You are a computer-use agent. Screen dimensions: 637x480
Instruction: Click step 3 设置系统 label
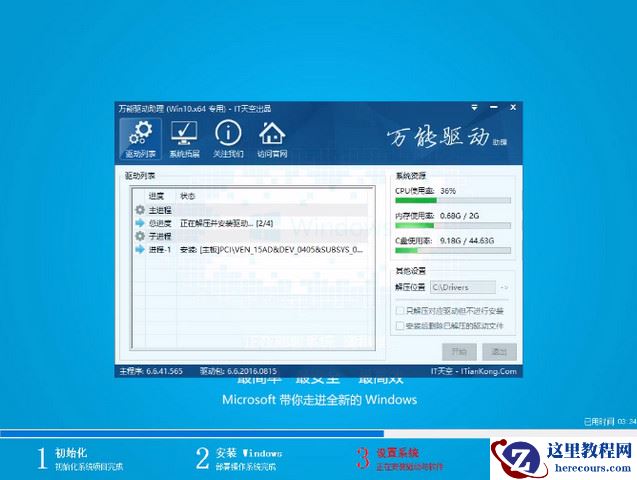397,453
